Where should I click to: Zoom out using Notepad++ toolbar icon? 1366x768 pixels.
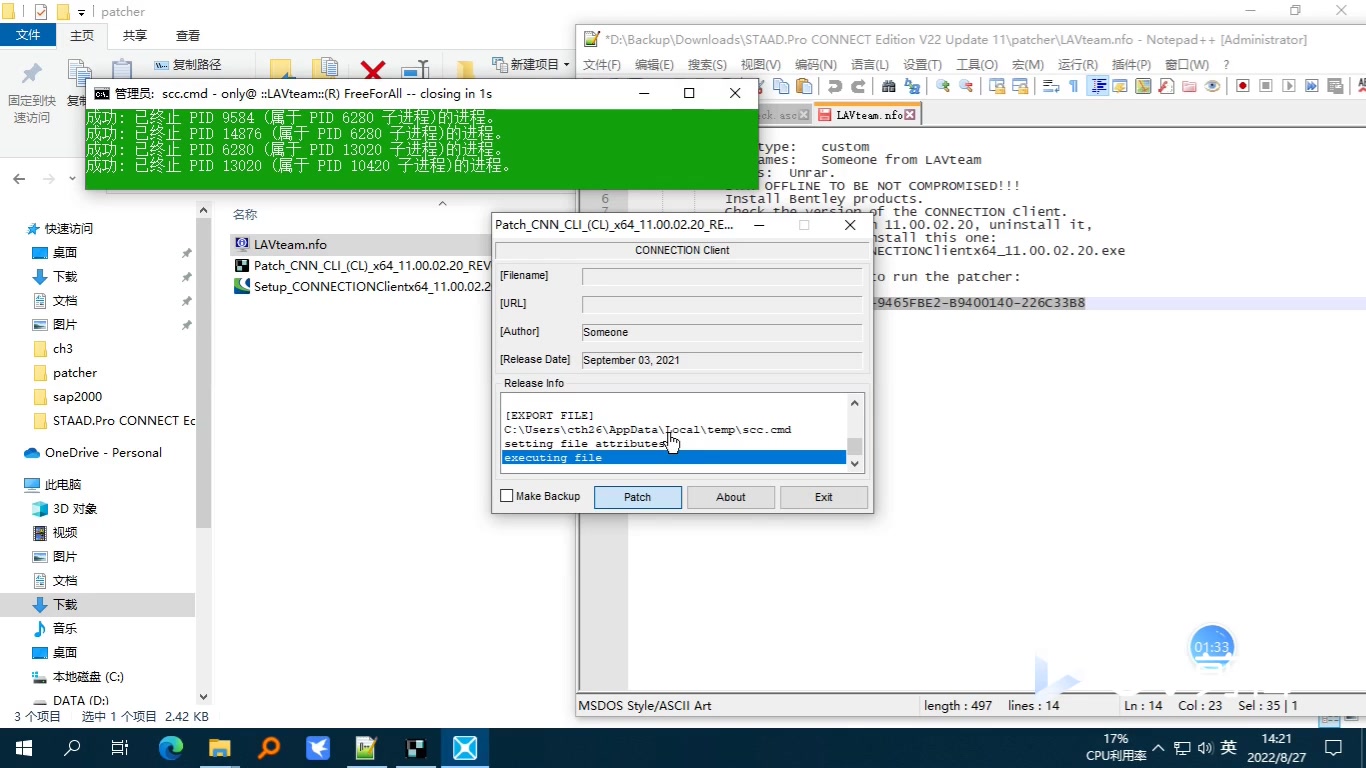(966, 86)
